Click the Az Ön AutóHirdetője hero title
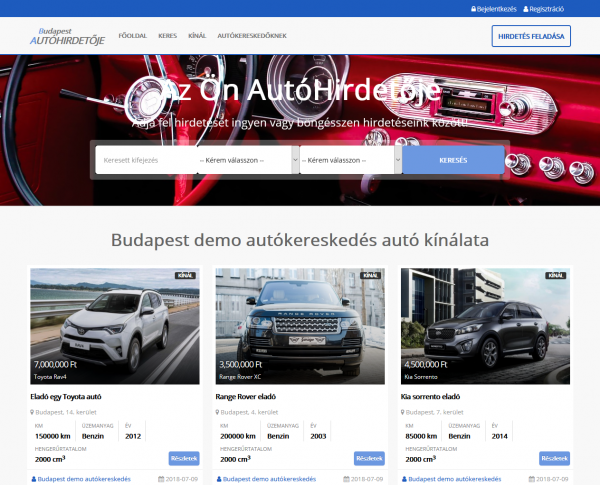This screenshot has width=600, height=485. pos(300,90)
